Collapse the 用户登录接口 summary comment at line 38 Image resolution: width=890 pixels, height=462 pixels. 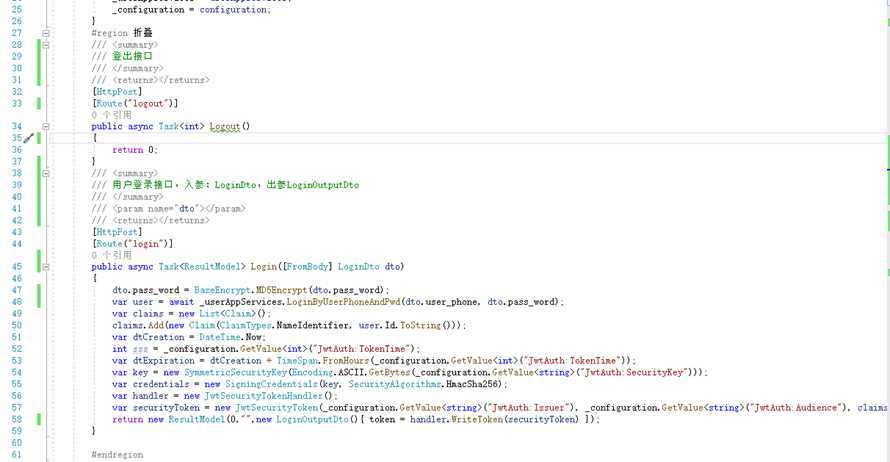click(46, 173)
